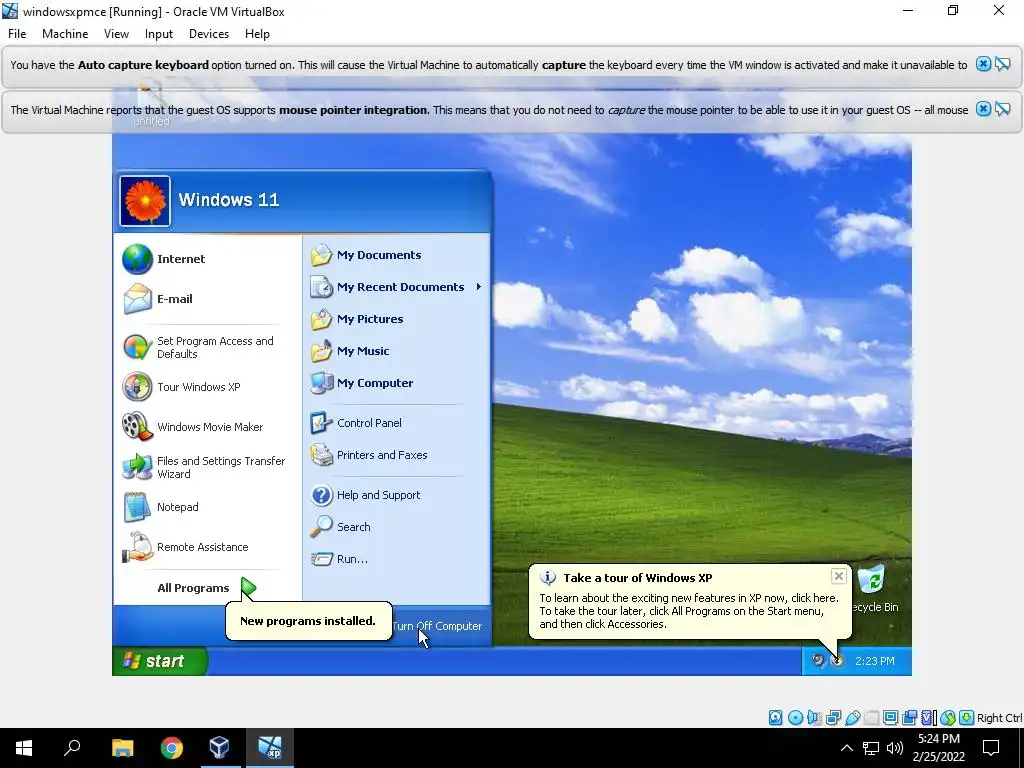Open the Recycle Bin on XP desktop
Viewport: 1024px width, 768px height.
point(873,589)
